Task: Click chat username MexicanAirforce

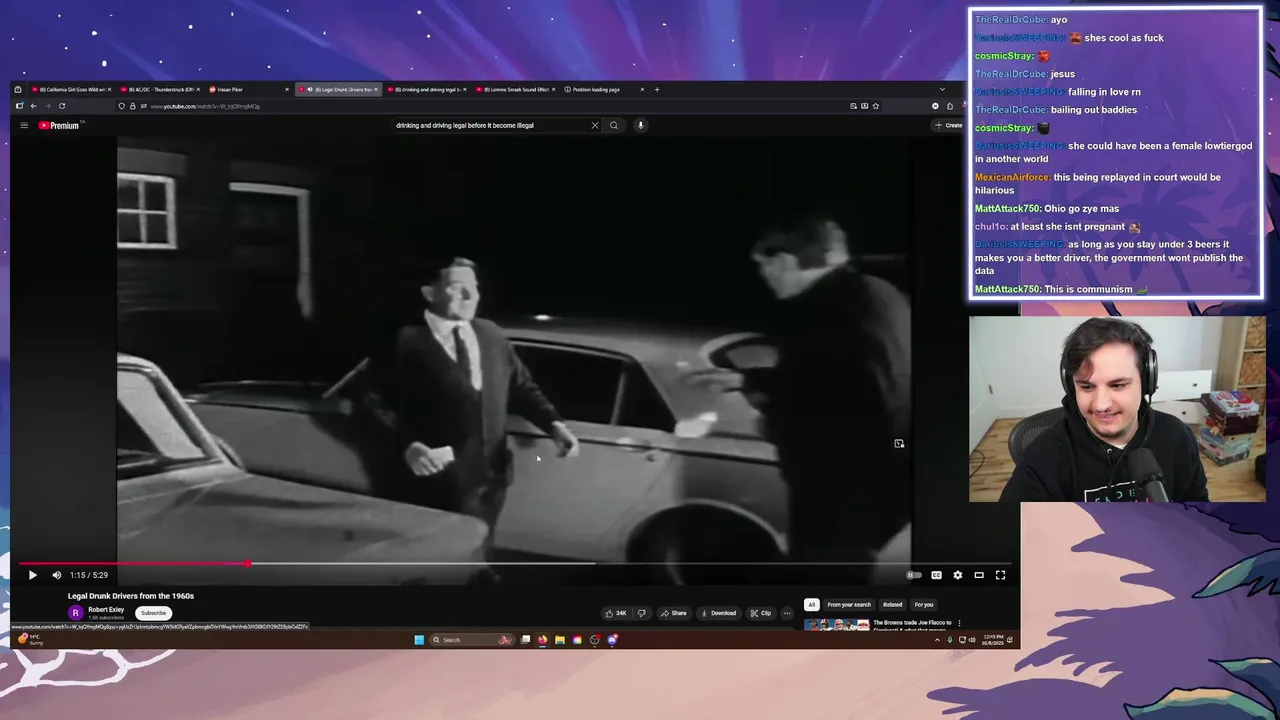Action: click(x=1012, y=177)
